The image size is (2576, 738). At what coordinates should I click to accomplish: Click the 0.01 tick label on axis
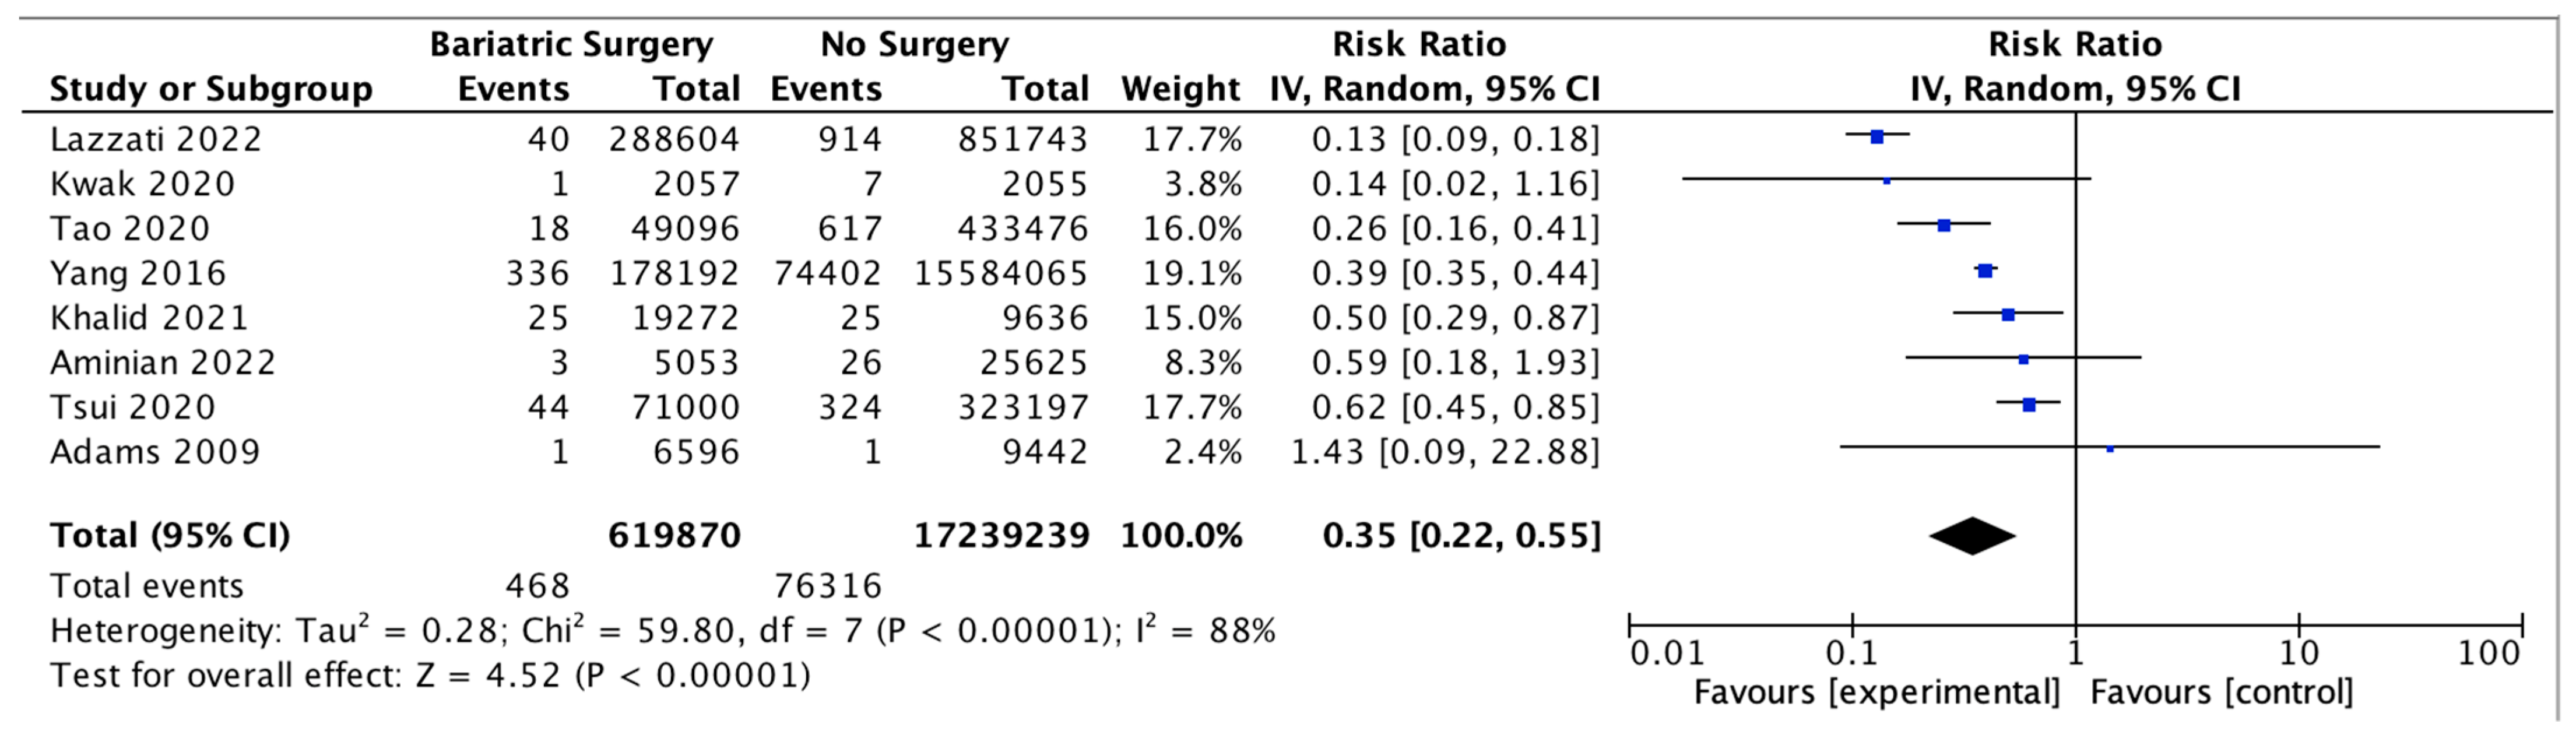pos(1666,654)
